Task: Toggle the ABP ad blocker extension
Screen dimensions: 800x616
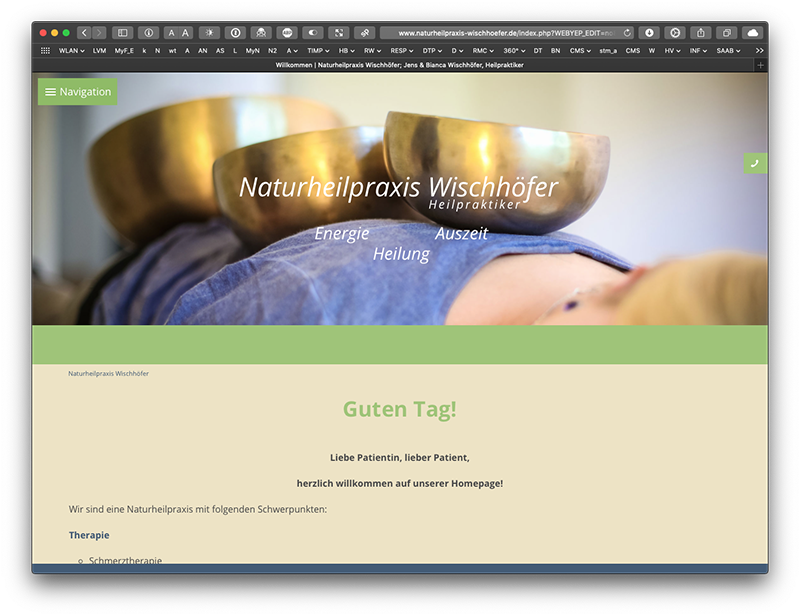Action: pyautogui.click(x=287, y=33)
